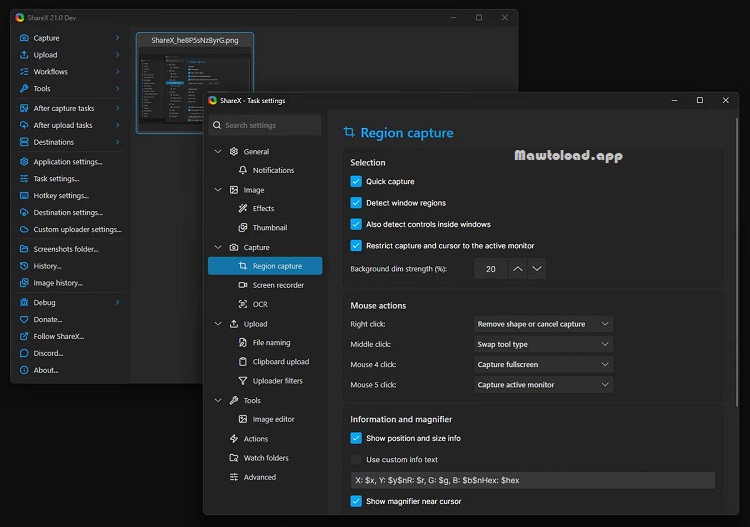
Task: Click the custom info text field
Action: [x=533, y=480]
